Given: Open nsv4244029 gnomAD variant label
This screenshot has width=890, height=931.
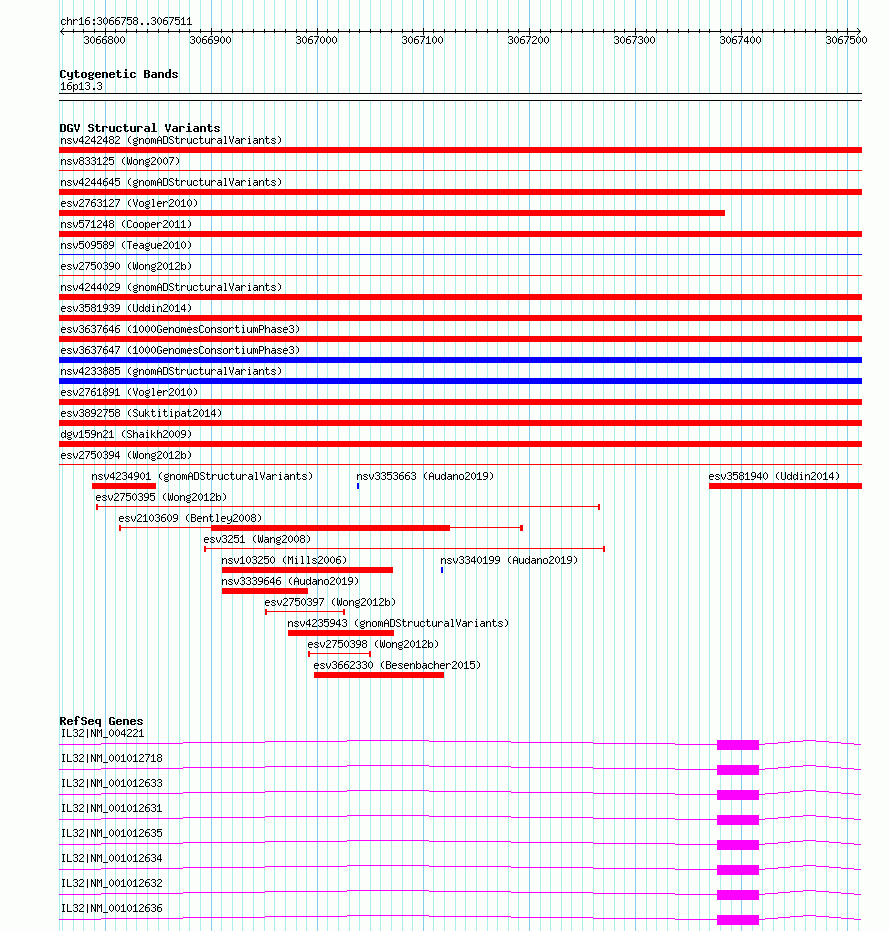Looking at the screenshot, I should tap(171, 287).
